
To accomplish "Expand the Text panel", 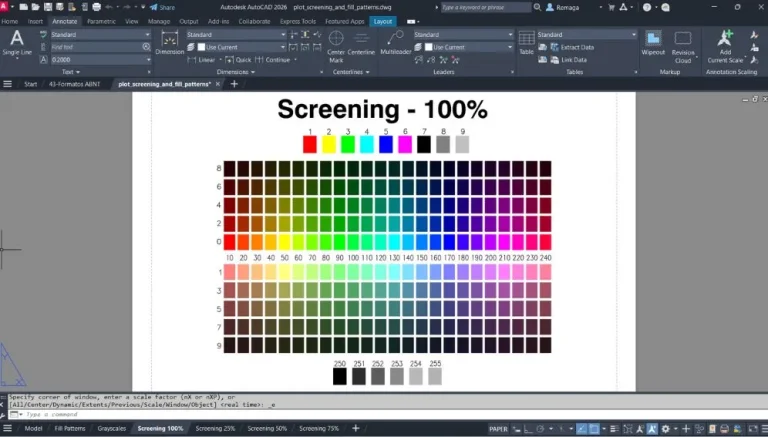I will (x=71, y=72).
